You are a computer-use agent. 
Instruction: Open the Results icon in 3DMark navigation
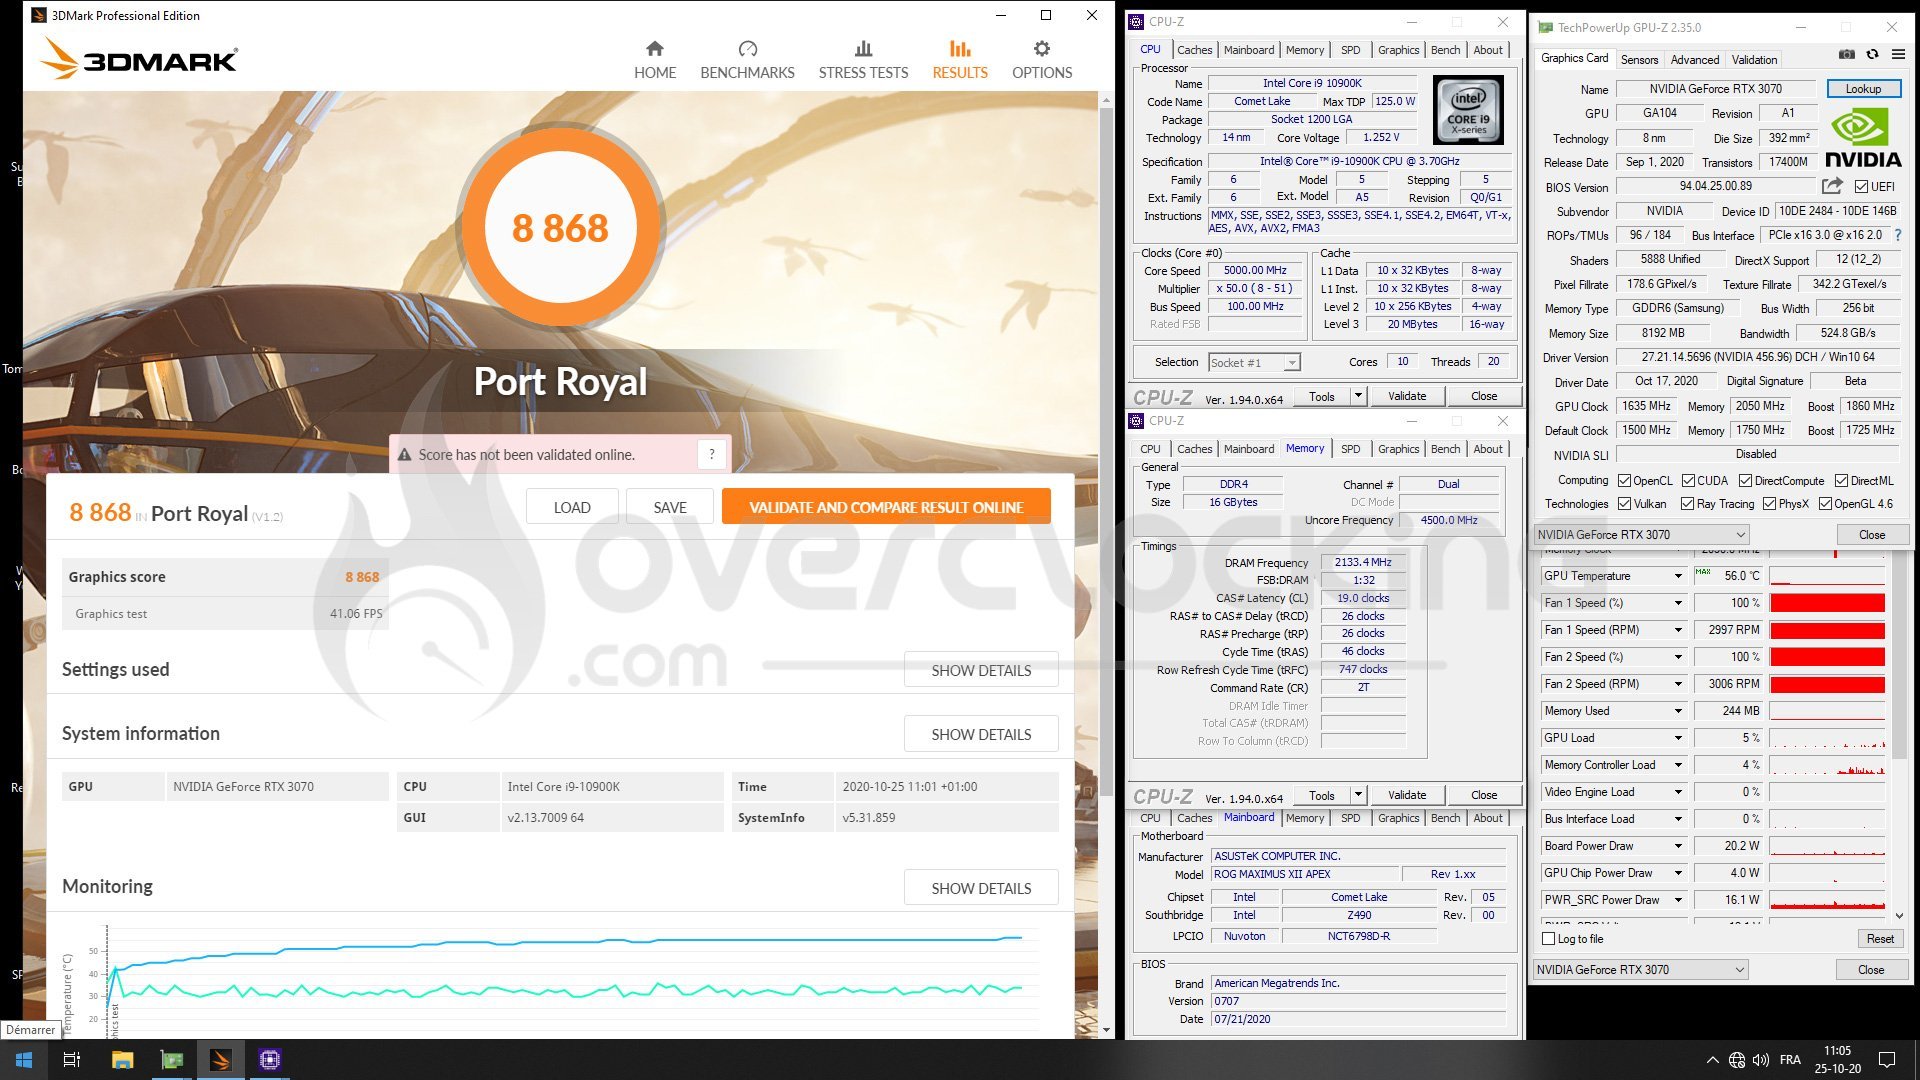pyautogui.click(x=960, y=49)
